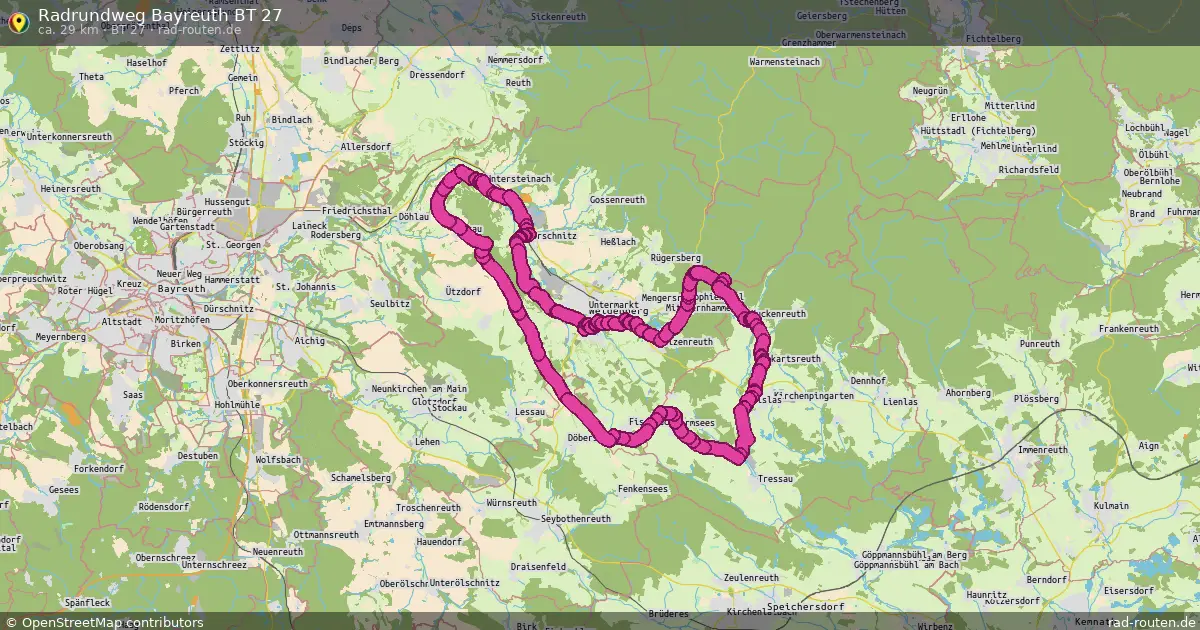Click the Troschenreuth place label
This screenshot has height=630, width=1200.
(x=426, y=508)
